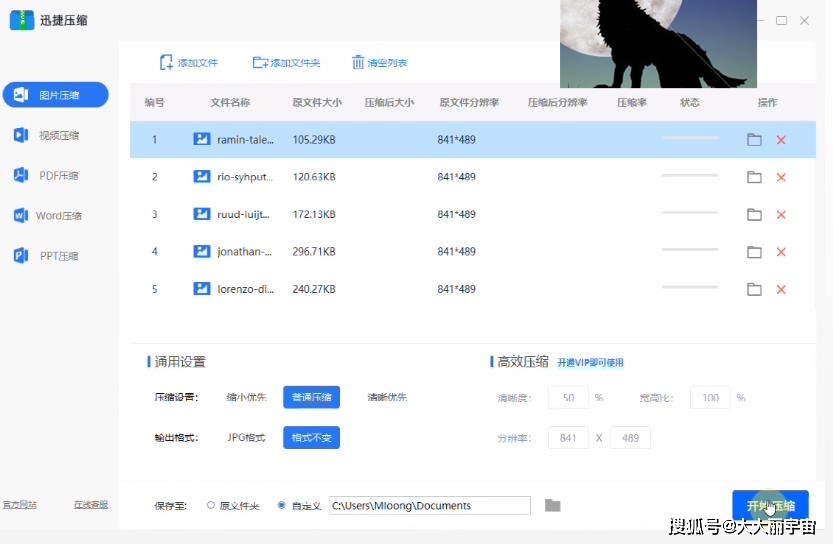
Task: Click the 宽高比 value field showing 100
Action: pos(710,397)
